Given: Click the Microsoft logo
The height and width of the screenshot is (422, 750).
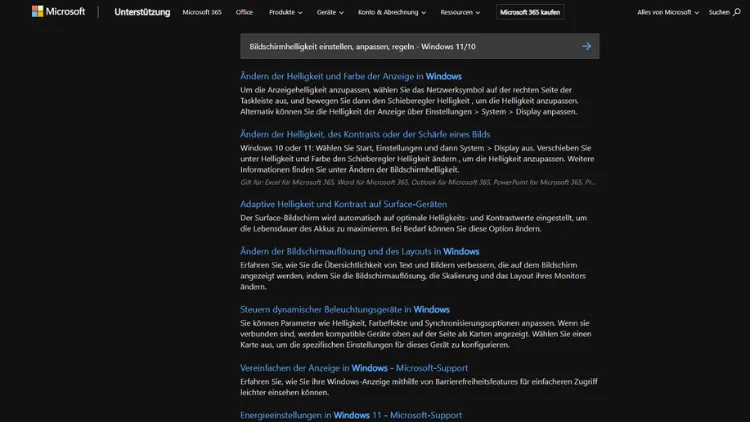Looking at the screenshot, I should 58,11.
